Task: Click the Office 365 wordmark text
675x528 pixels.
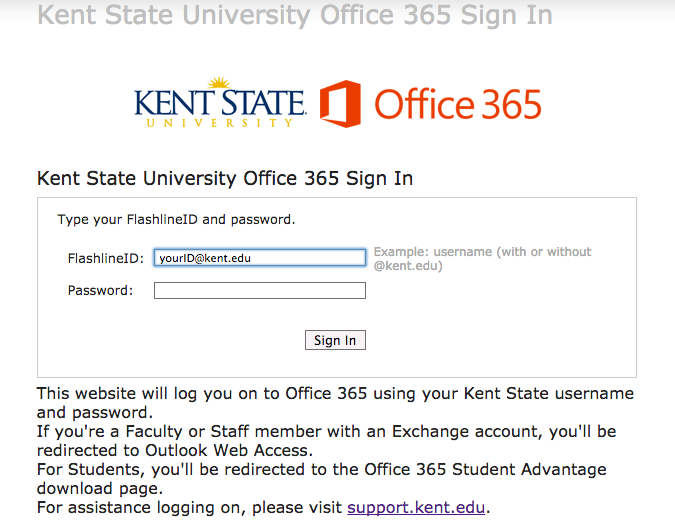Action: (x=458, y=104)
